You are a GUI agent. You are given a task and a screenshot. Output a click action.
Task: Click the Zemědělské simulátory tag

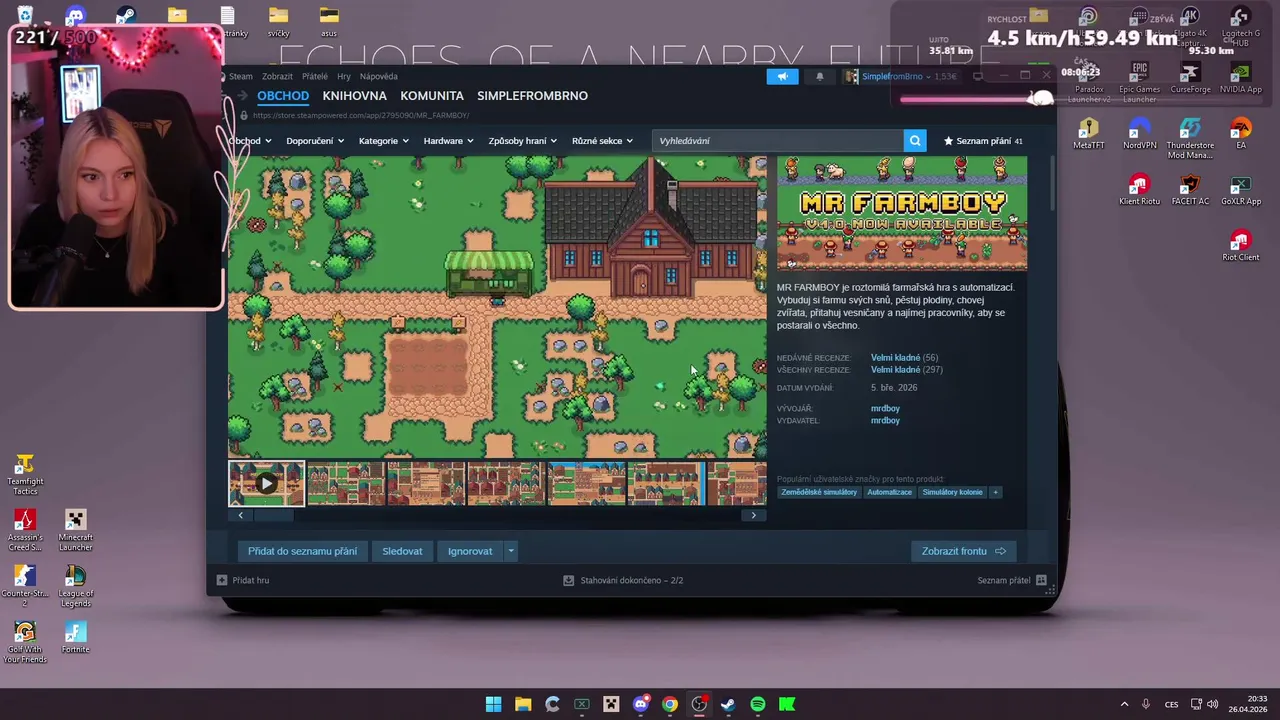click(819, 492)
